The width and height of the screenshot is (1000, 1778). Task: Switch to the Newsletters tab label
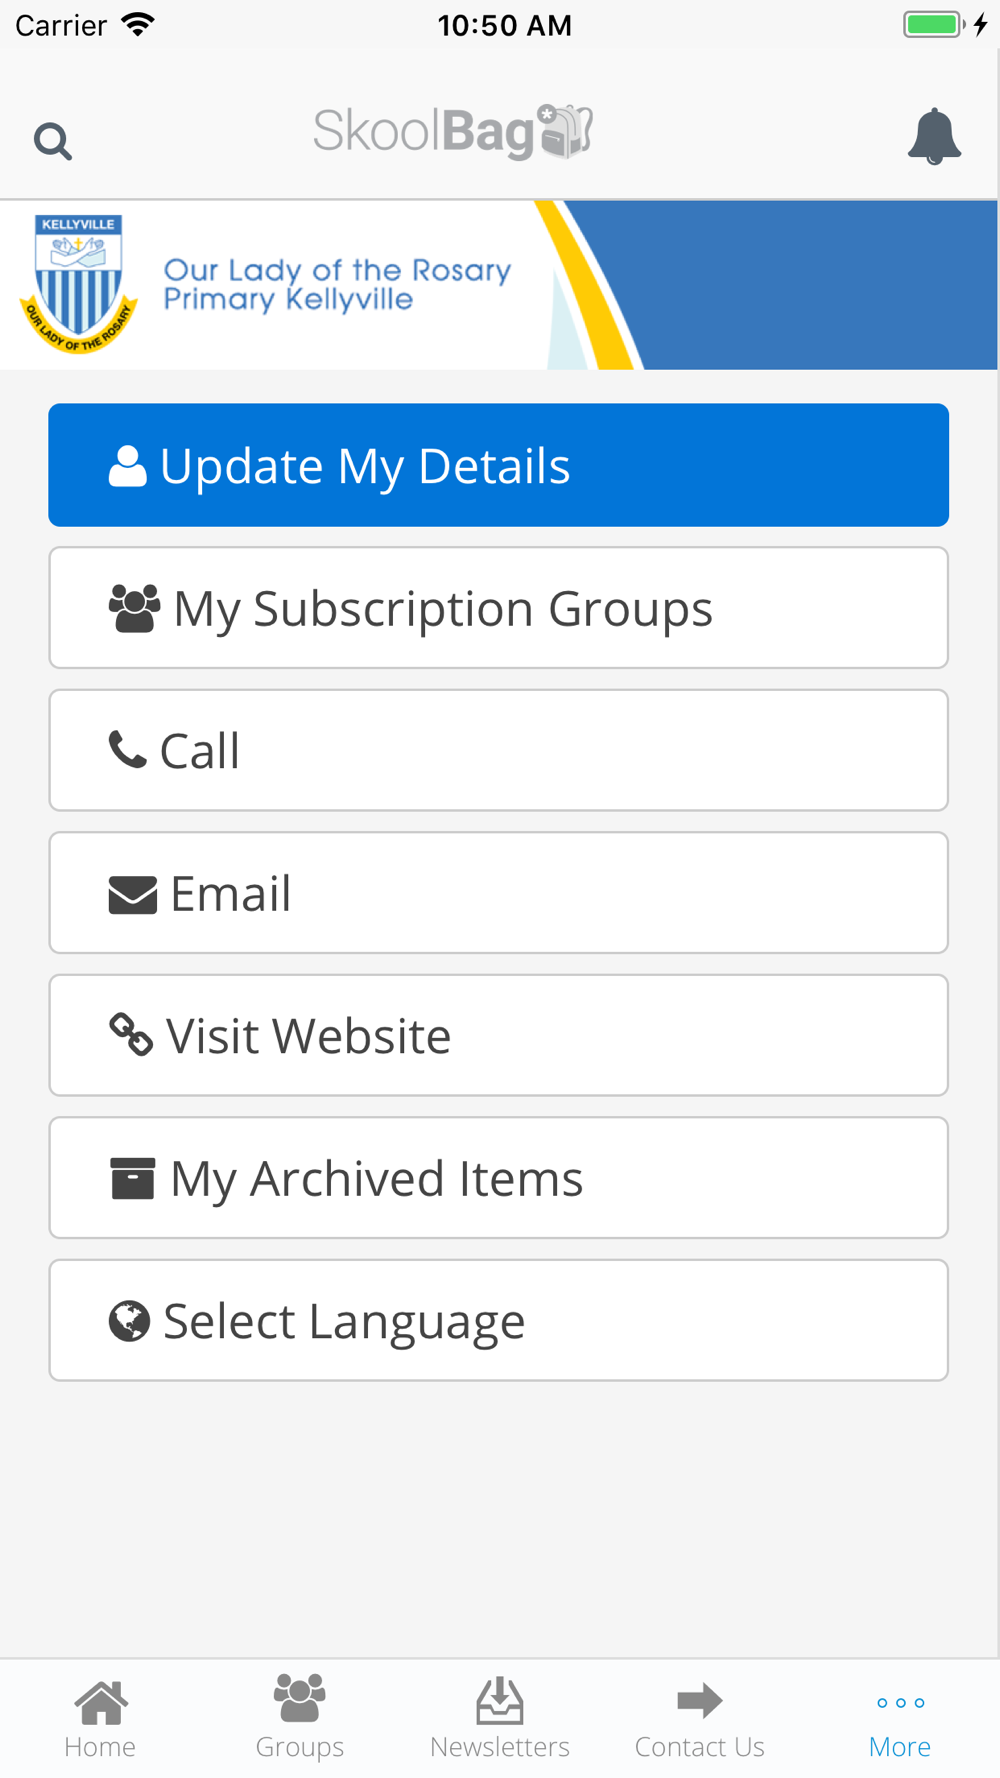[500, 1747]
